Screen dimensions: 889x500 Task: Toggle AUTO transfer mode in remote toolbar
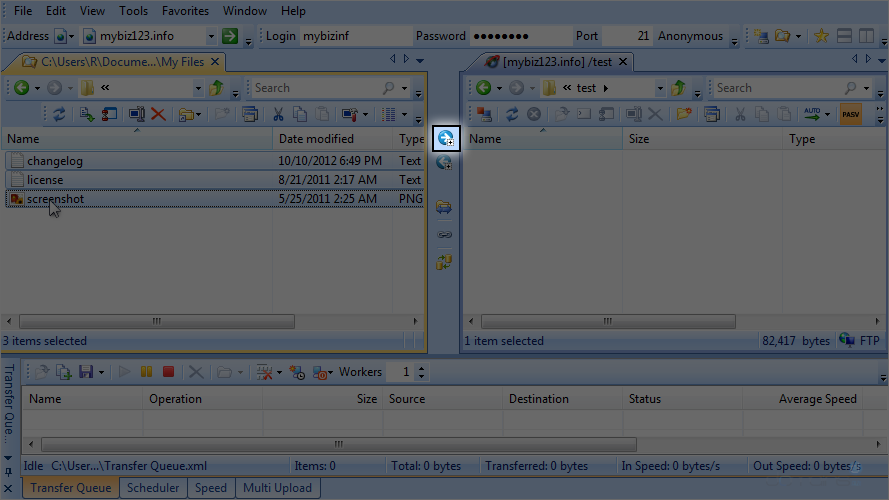tap(815, 115)
